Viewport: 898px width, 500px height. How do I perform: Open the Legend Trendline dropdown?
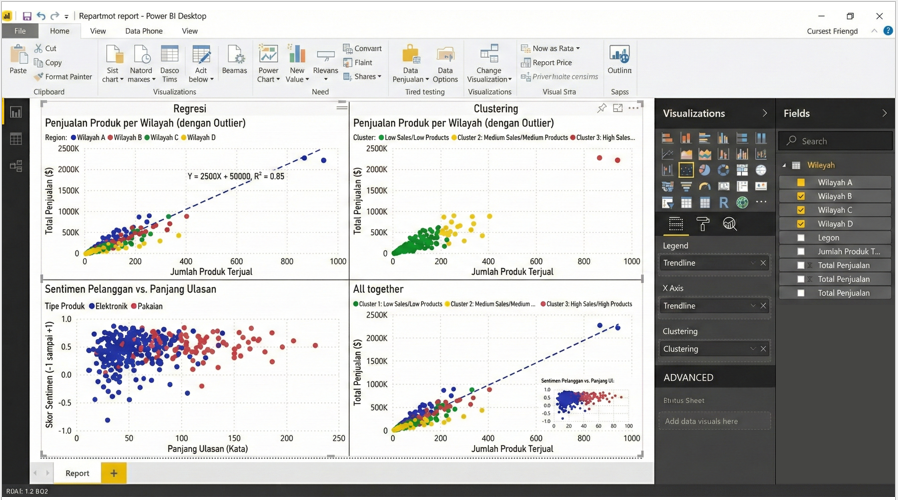tap(752, 263)
